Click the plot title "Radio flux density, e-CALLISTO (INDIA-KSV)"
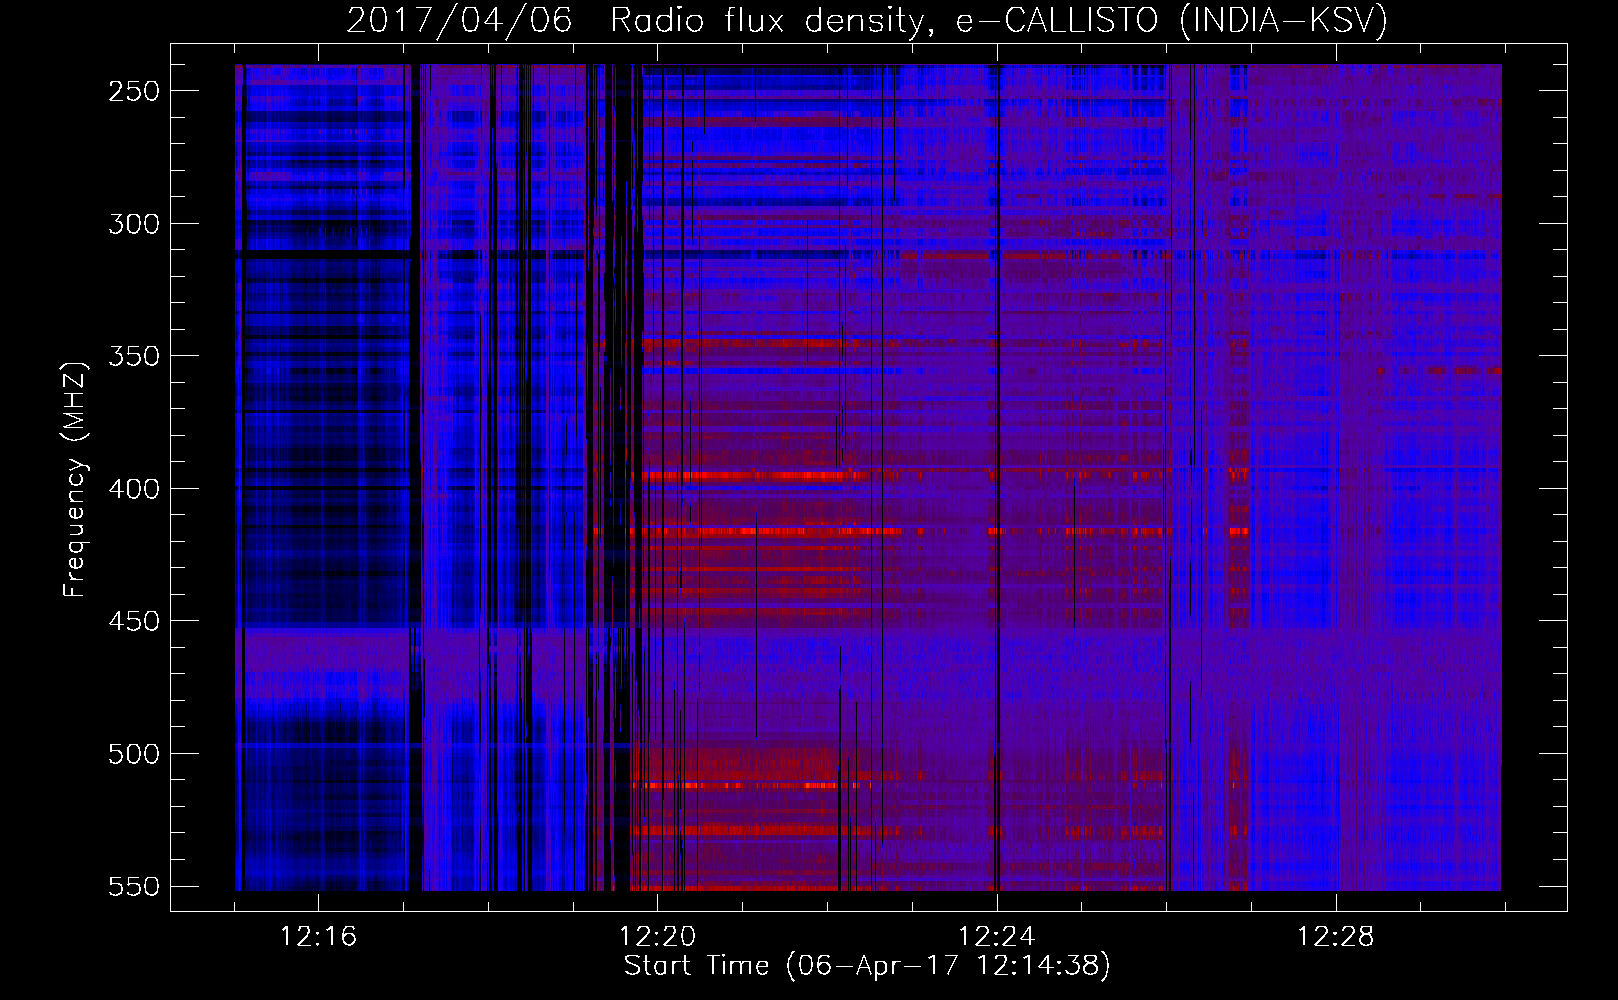1618x1000 pixels. [x=999, y=20]
